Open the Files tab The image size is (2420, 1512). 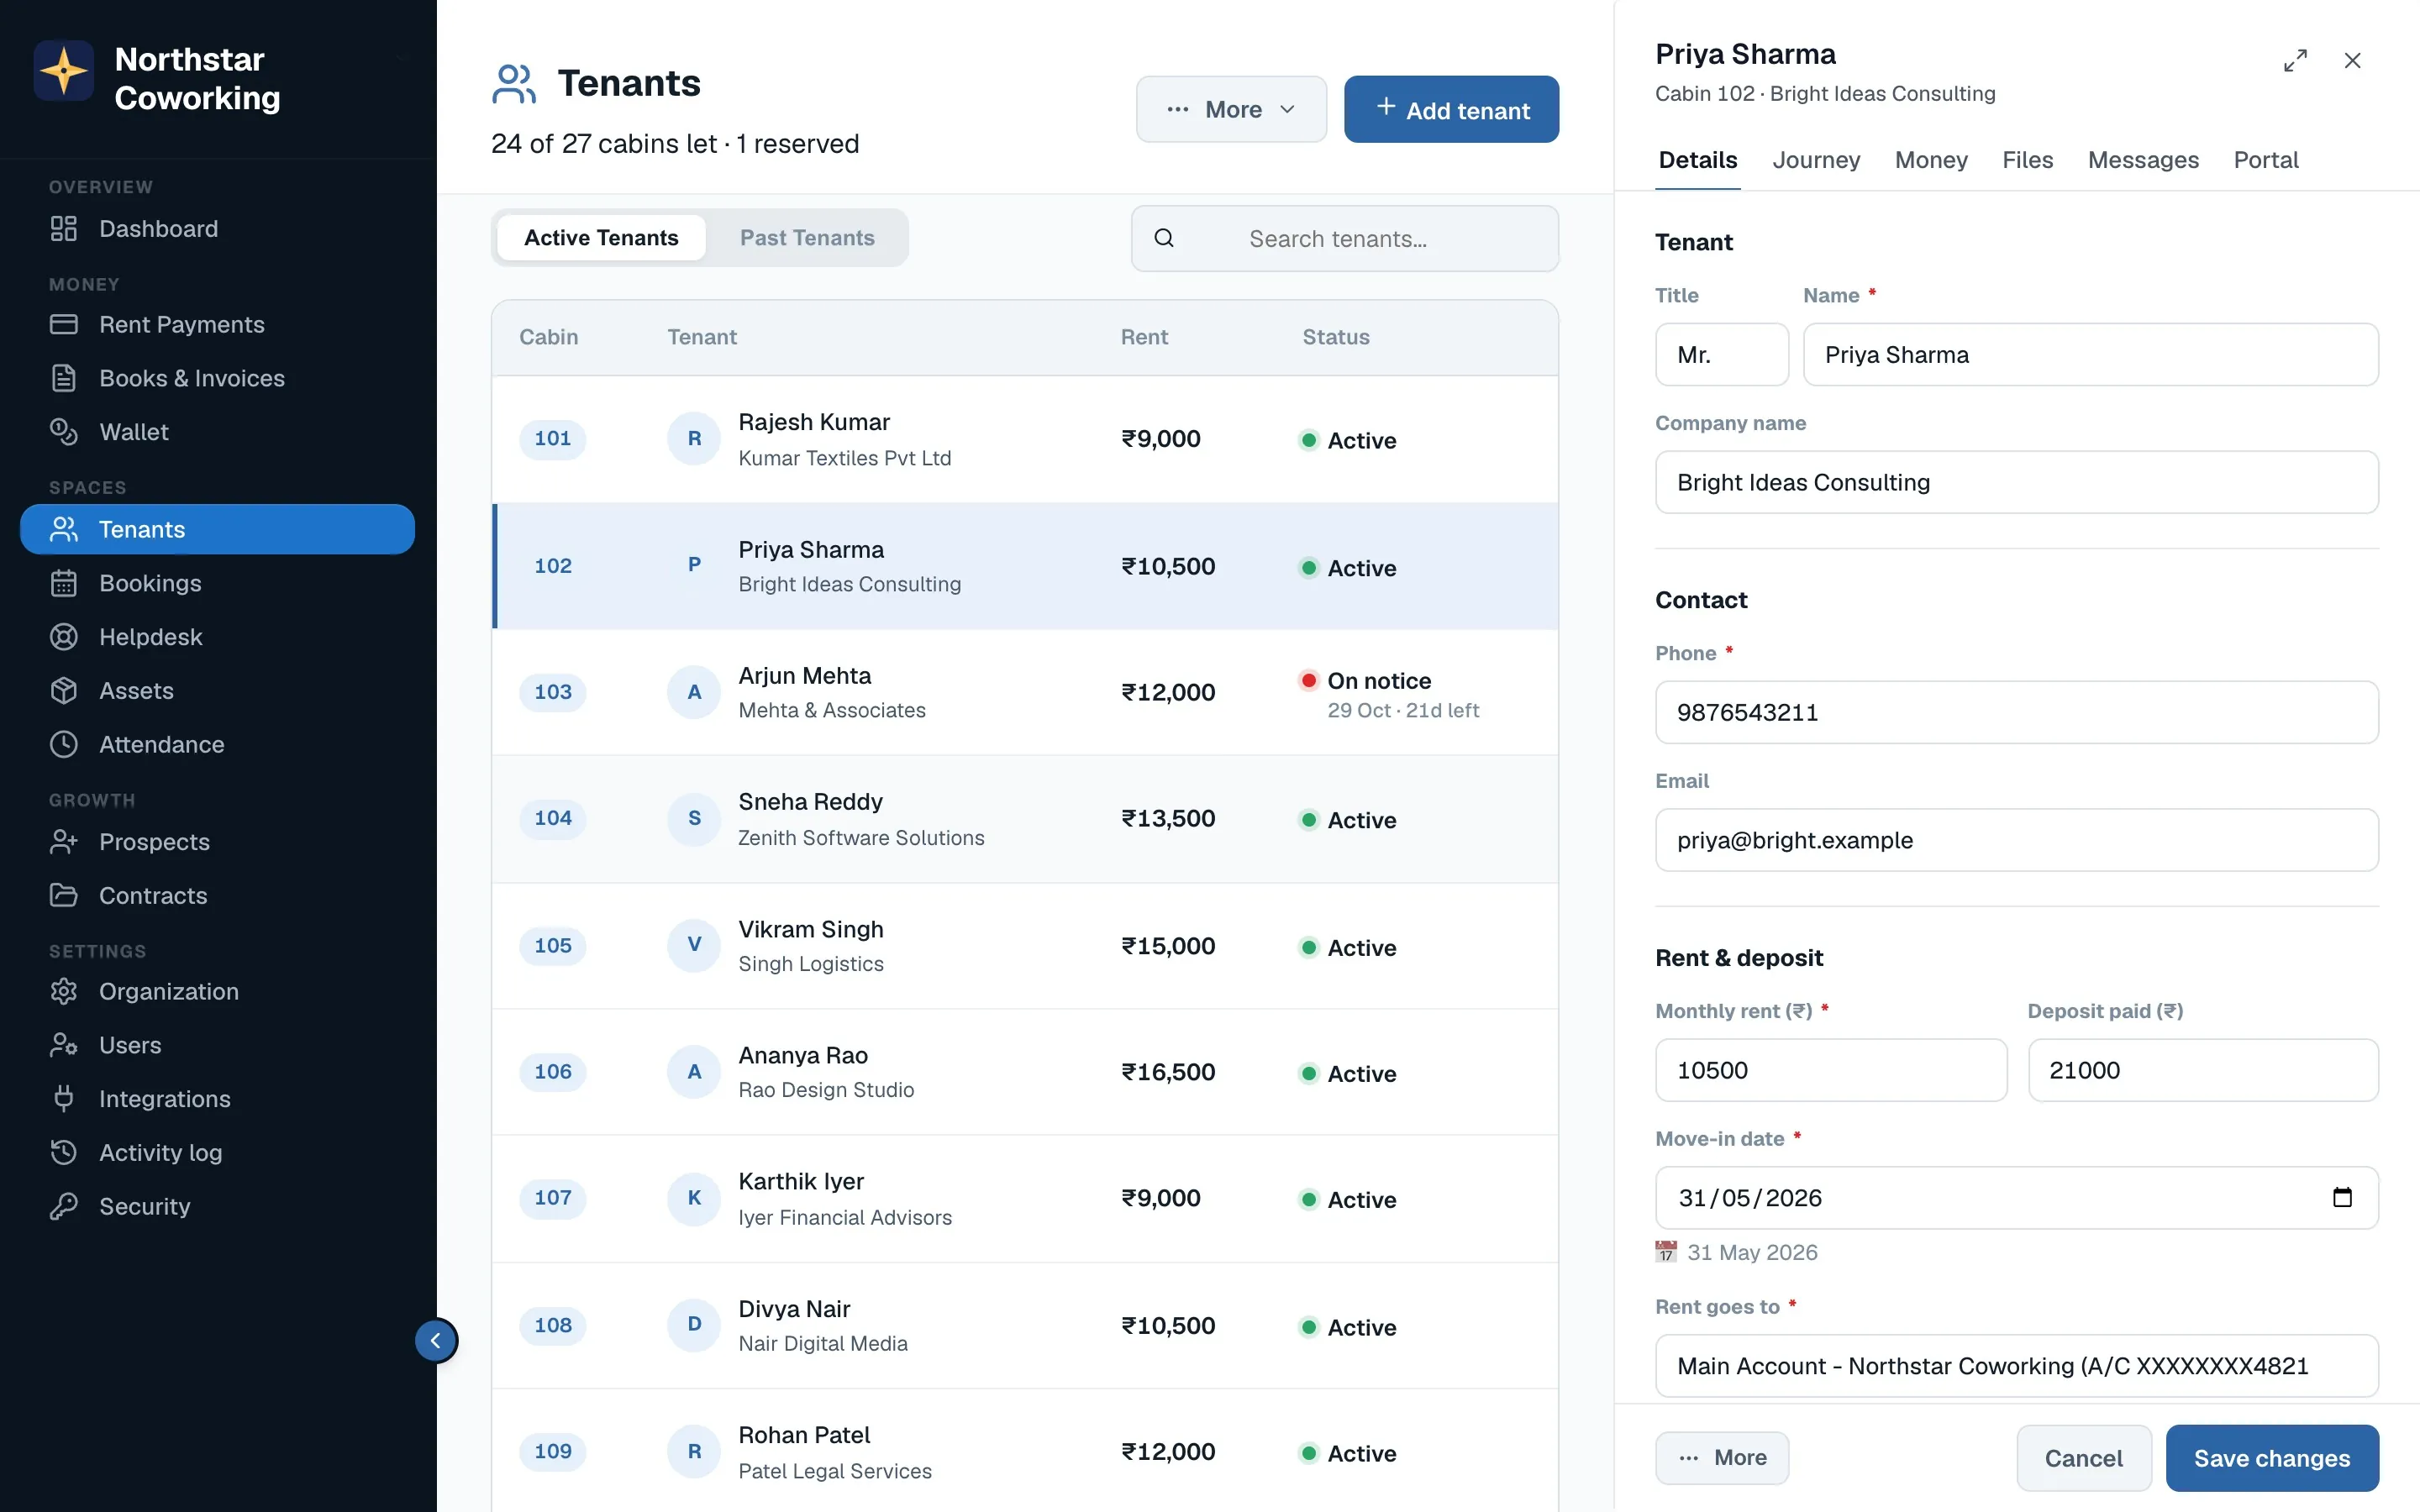[2027, 160]
